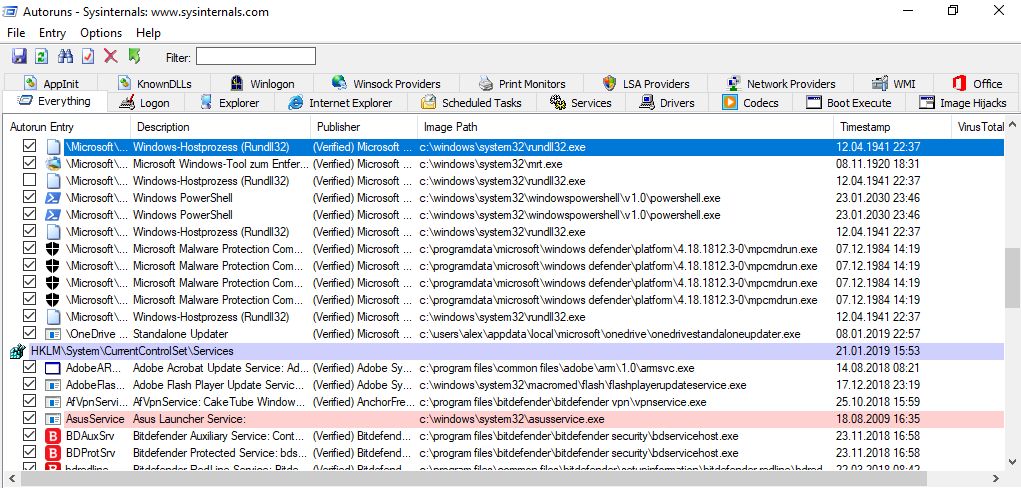Click the red B icon for BDProtSrv
The image size is (1021, 488).
[x=53, y=453]
